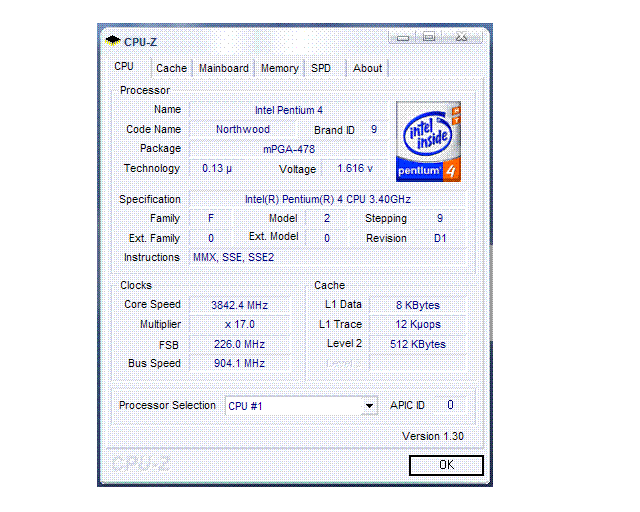This screenshot has width=640, height=512.
Task: Click the Voltage value 1.616 v
Action: point(355,168)
